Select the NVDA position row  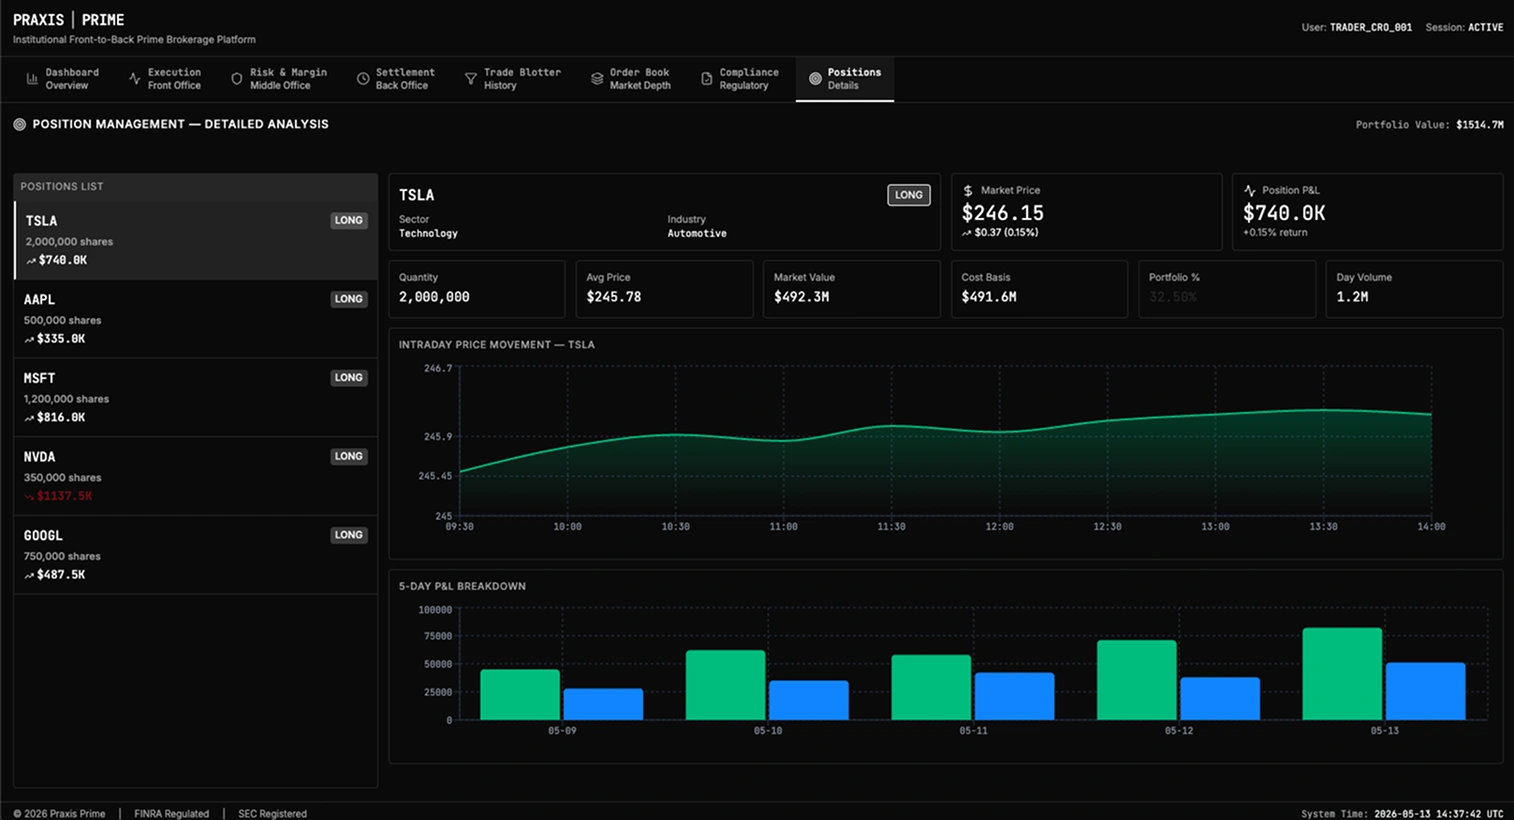point(196,476)
